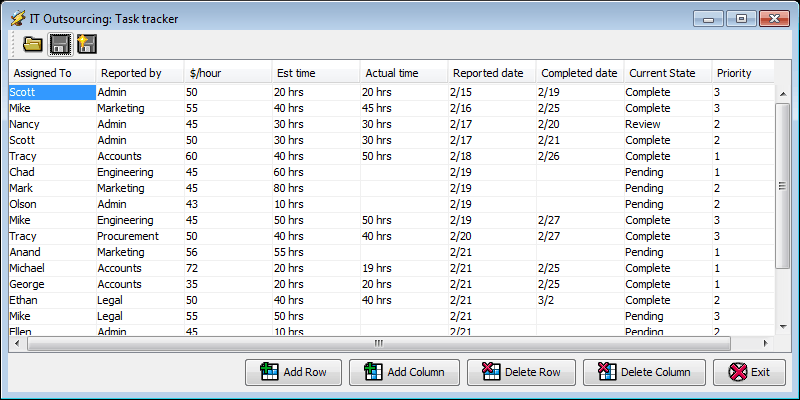The image size is (800, 400).
Task: Select the $/hour value 35
Action: tap(228, 284)
